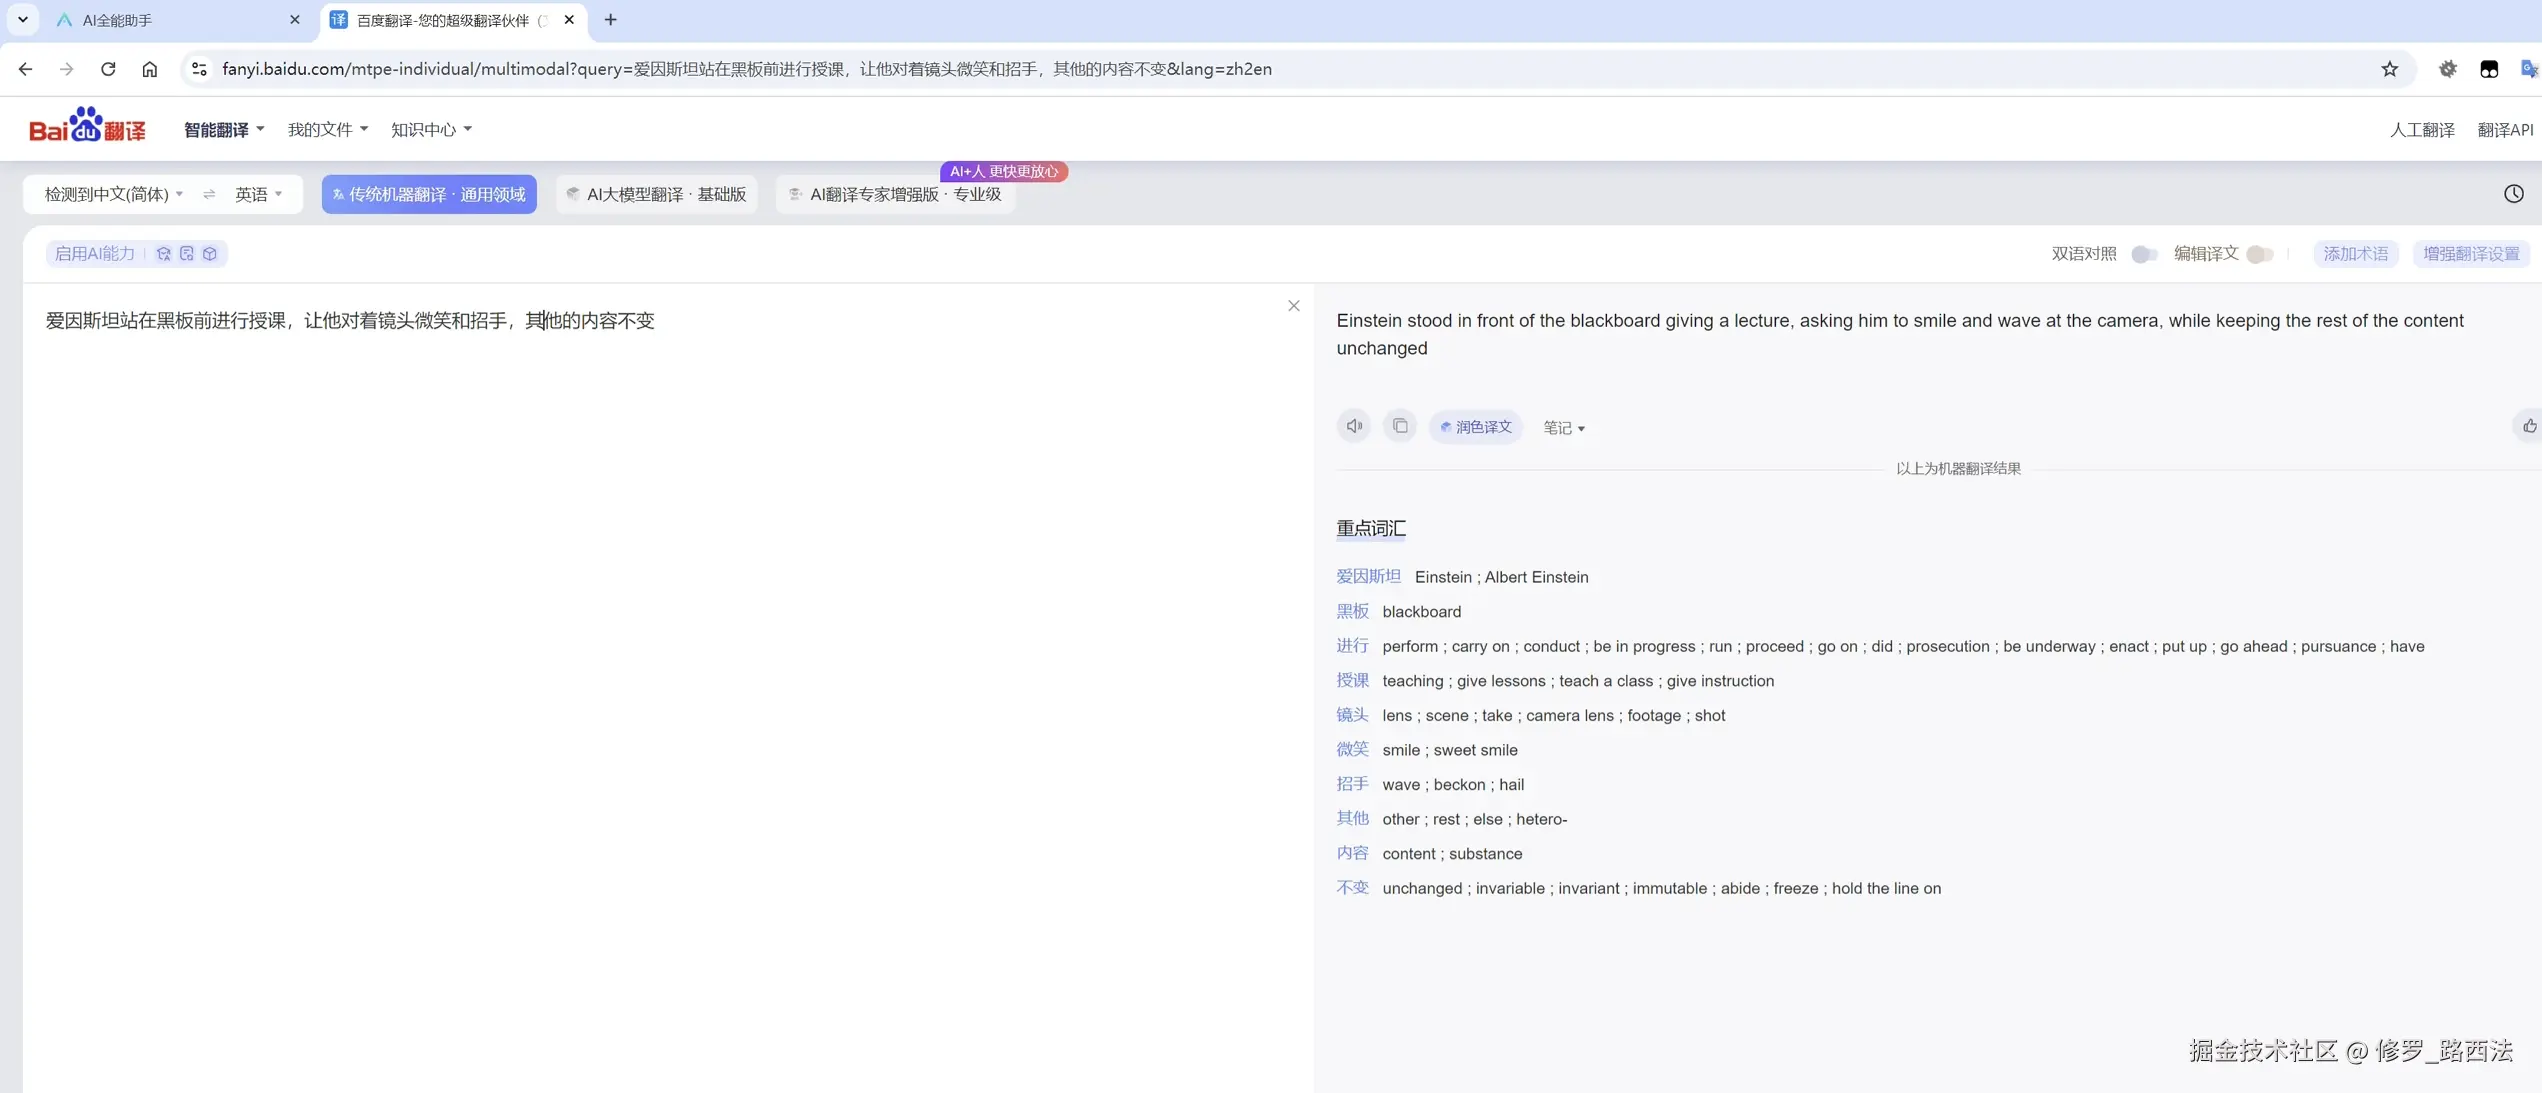2542x1093 pixels.
Task: Expand the 笔记 notes dropdown
Action: (1563, 427)
